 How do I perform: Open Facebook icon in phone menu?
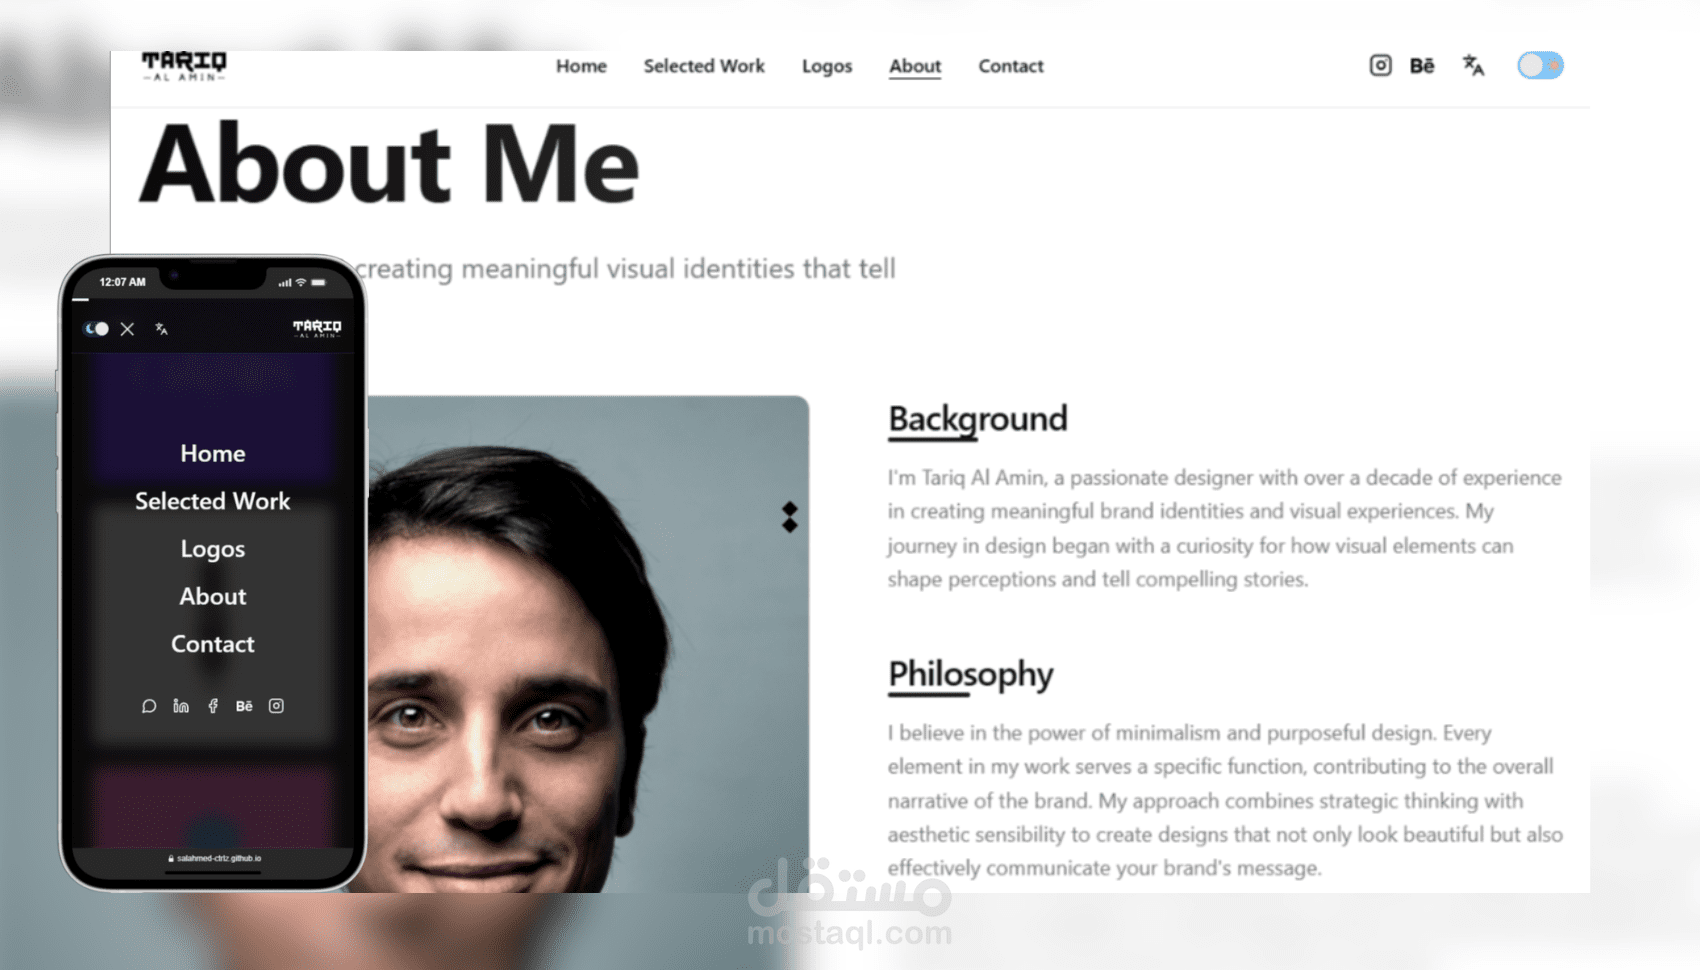click(213, 706)
